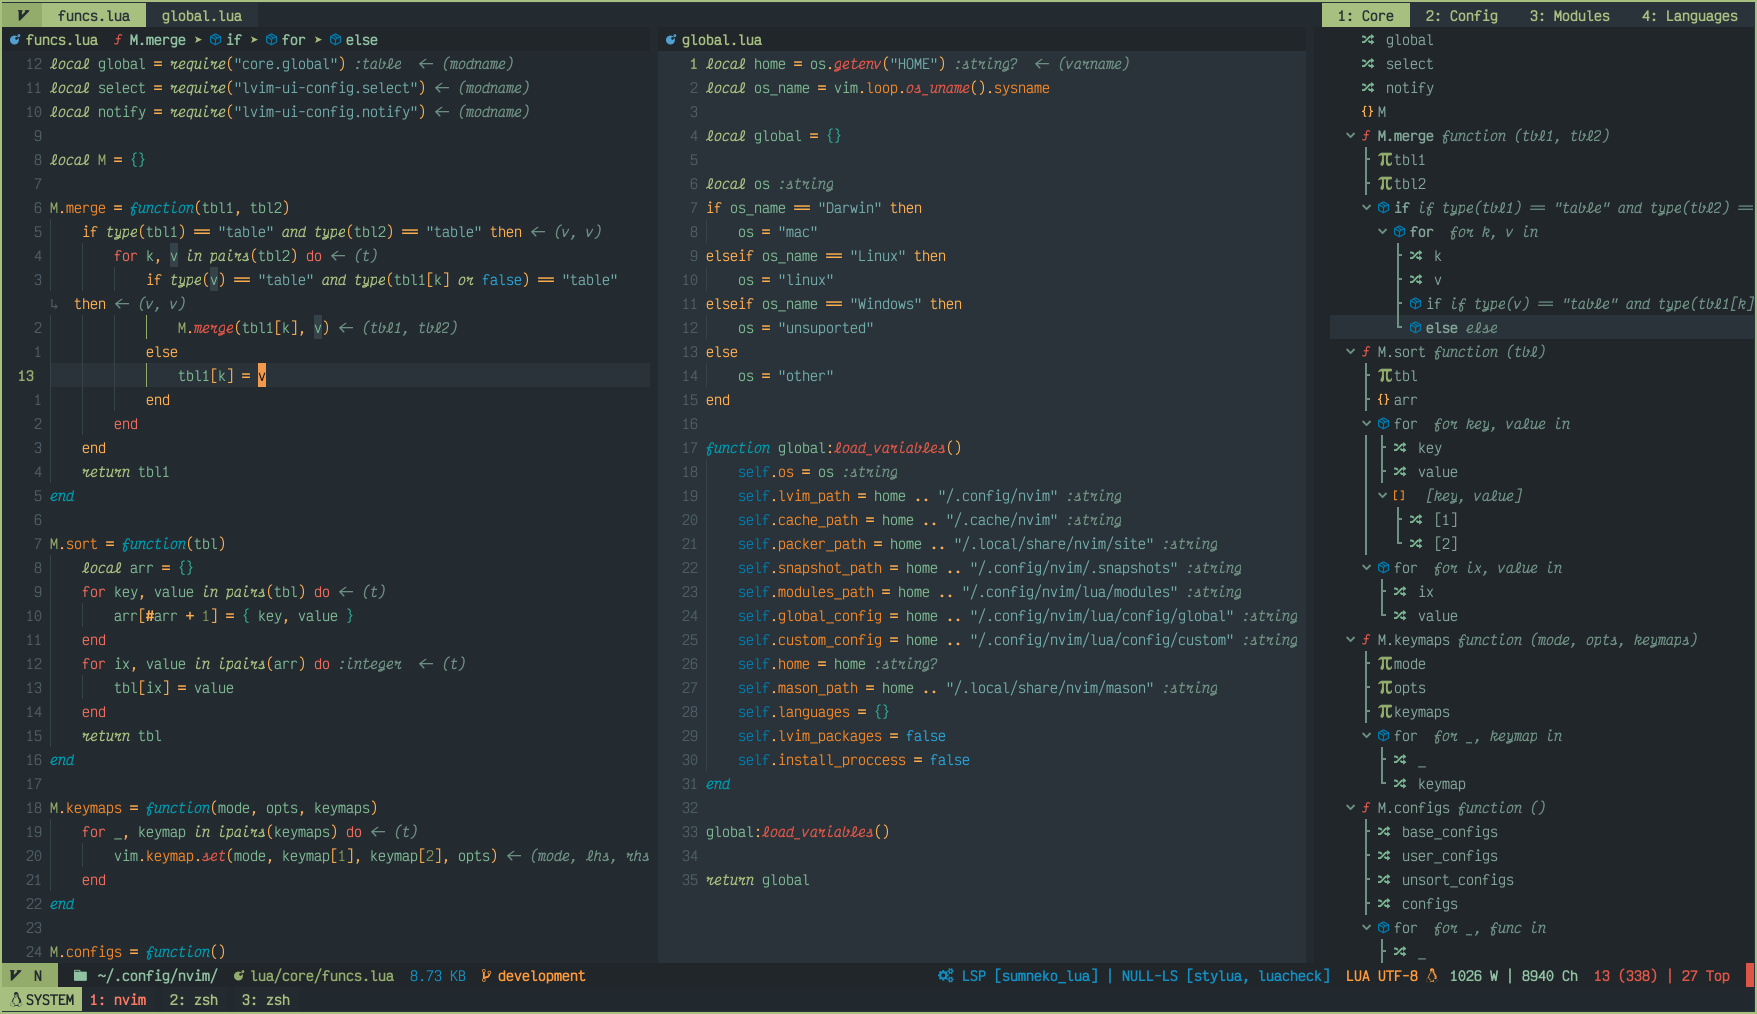The height and width of the screenshot is (1014, 1757).
Task: Select the user_configs row in outline
Action: click(x=1449, y=856)
